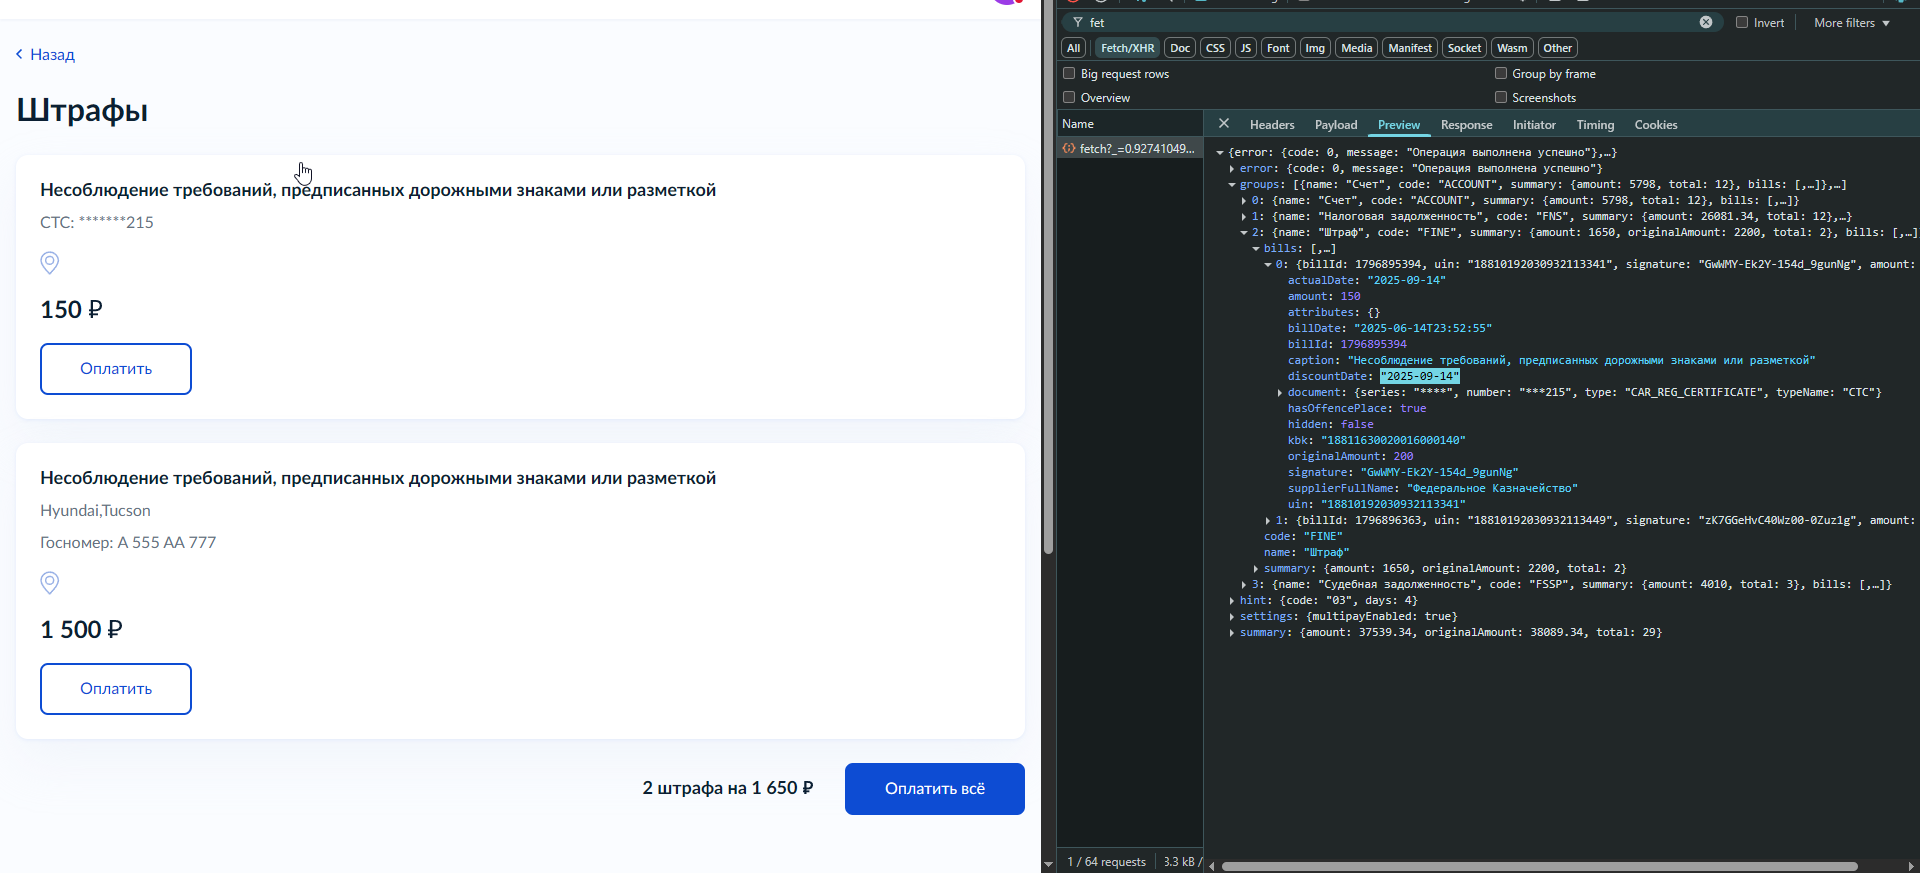Select the Img filter
The image size is (1920, 873).
point(1315,48)
